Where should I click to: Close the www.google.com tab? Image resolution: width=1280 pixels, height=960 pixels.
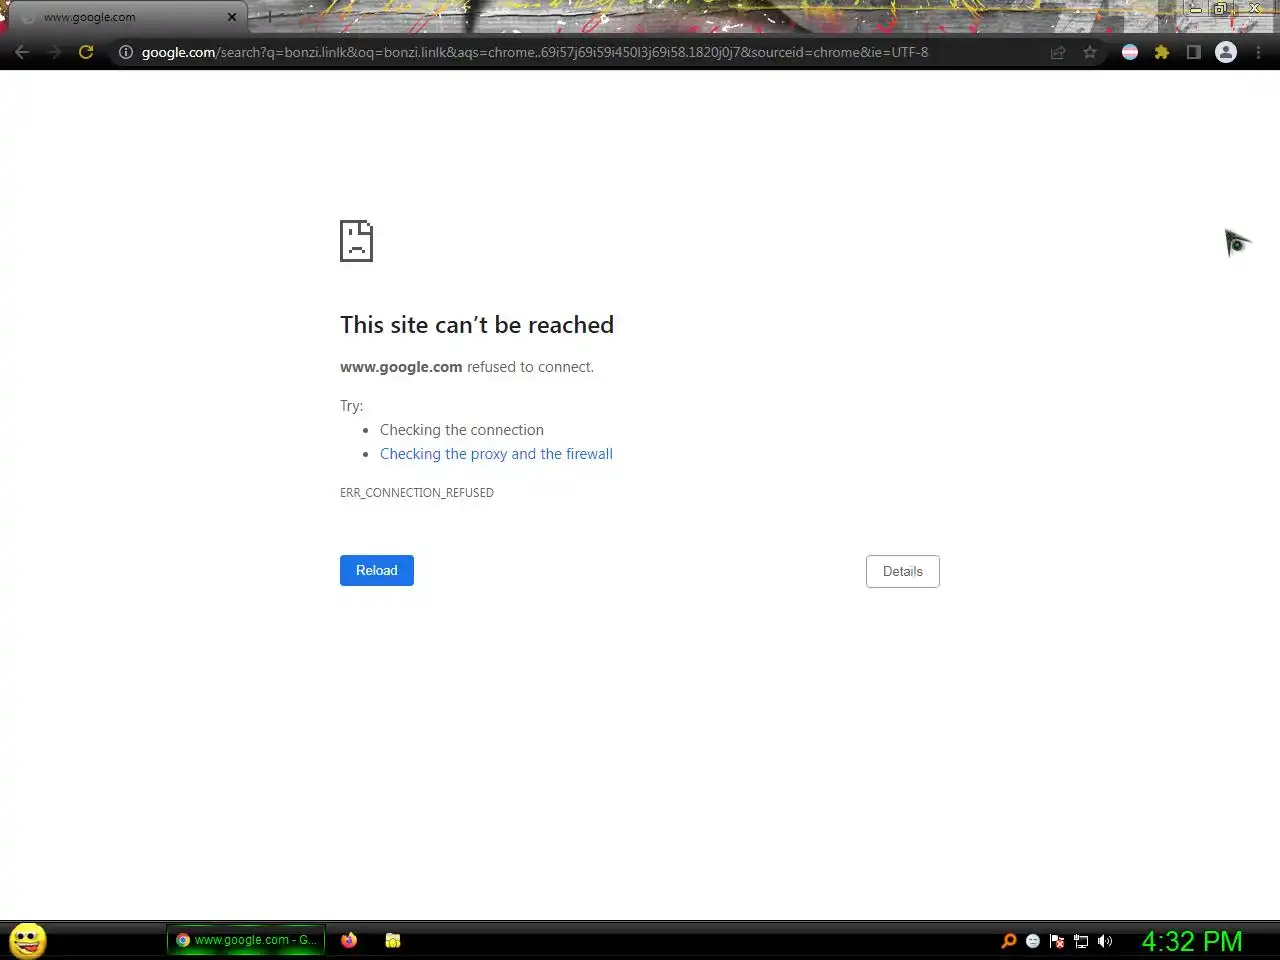(232, 17)
